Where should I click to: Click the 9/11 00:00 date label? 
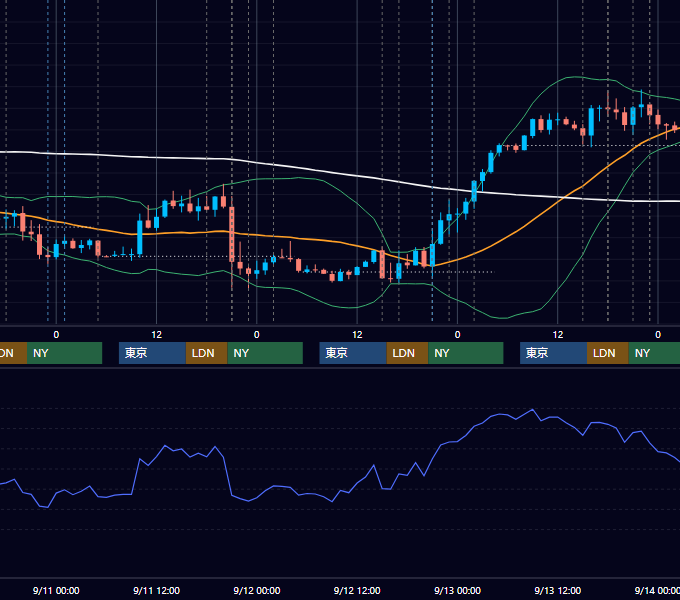pos(56,590)
